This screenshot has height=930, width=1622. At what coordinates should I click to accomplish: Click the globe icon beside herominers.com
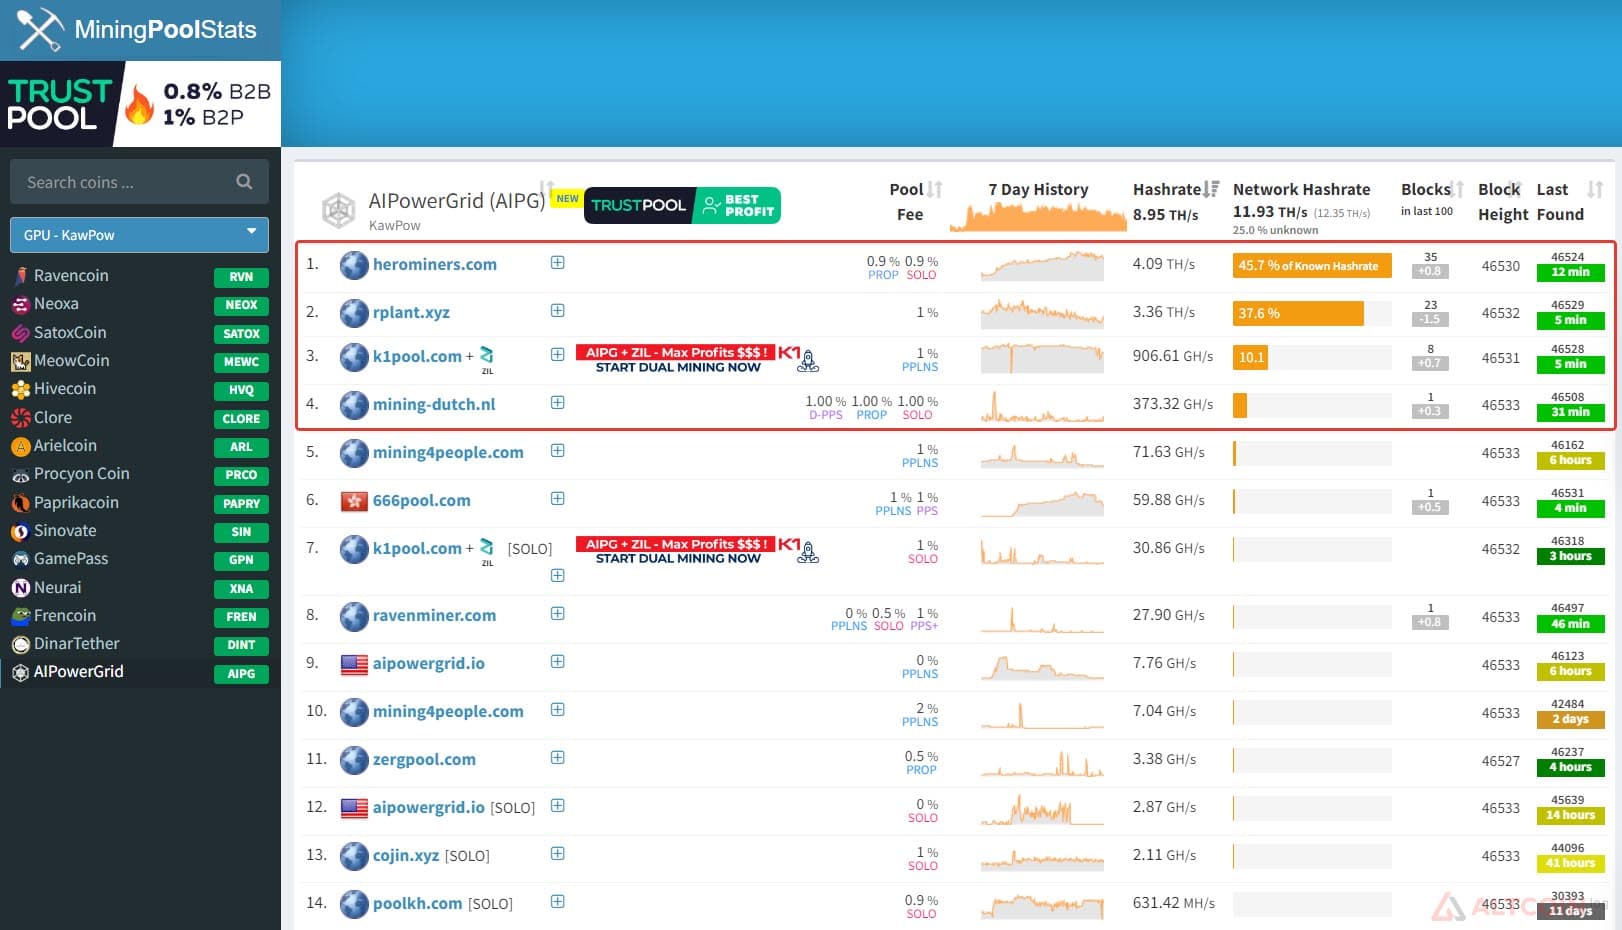coord(354,265)
